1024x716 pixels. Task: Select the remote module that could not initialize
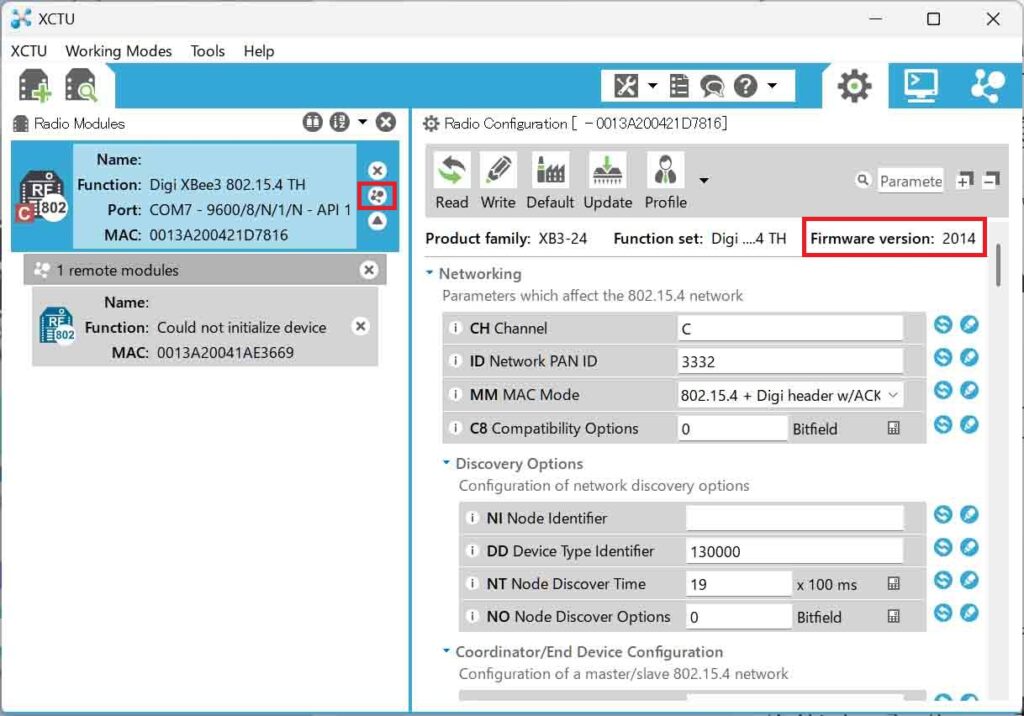point(205,327)
